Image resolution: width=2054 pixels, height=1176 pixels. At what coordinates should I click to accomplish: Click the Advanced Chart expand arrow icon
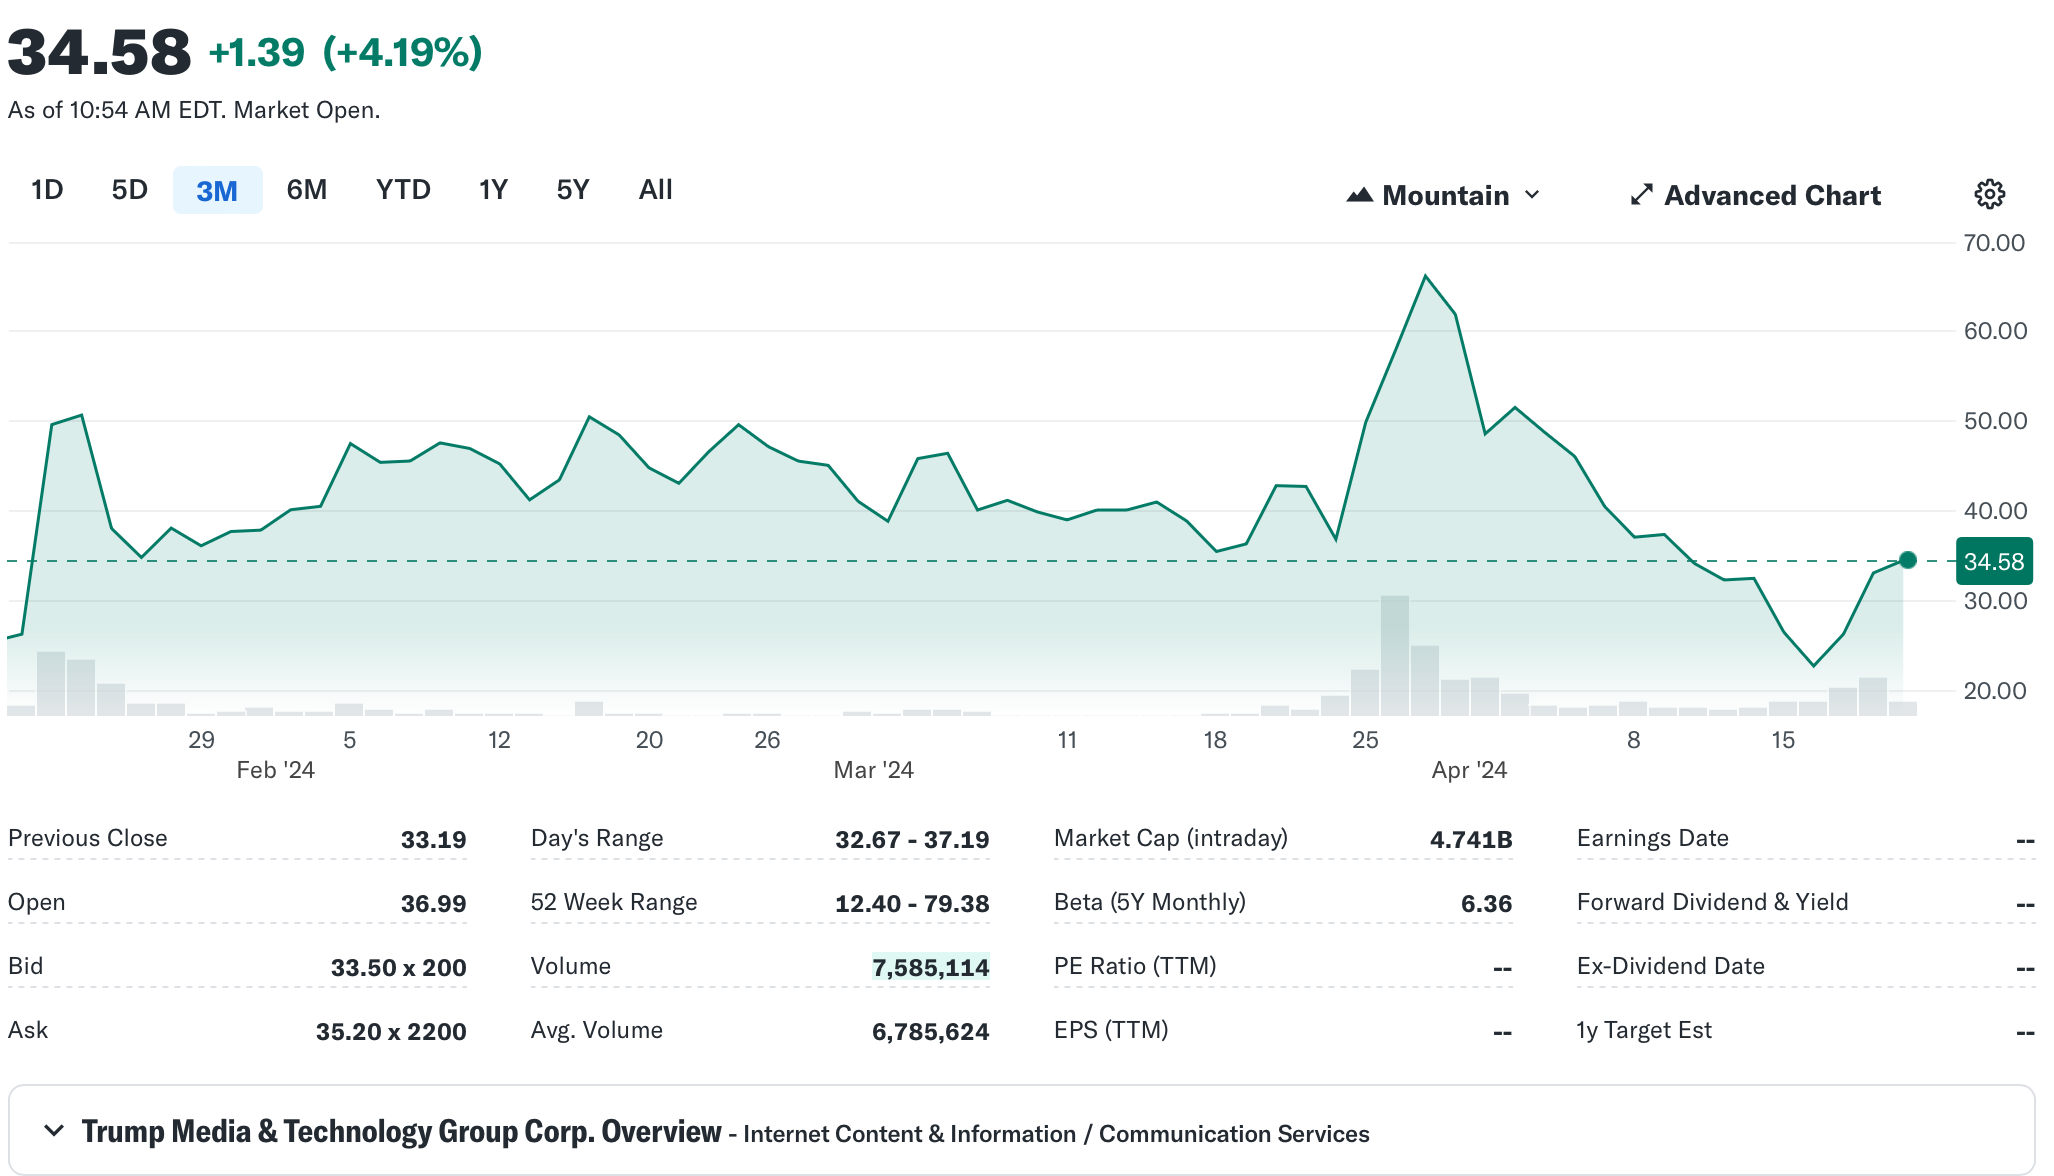click(1641, 195)
